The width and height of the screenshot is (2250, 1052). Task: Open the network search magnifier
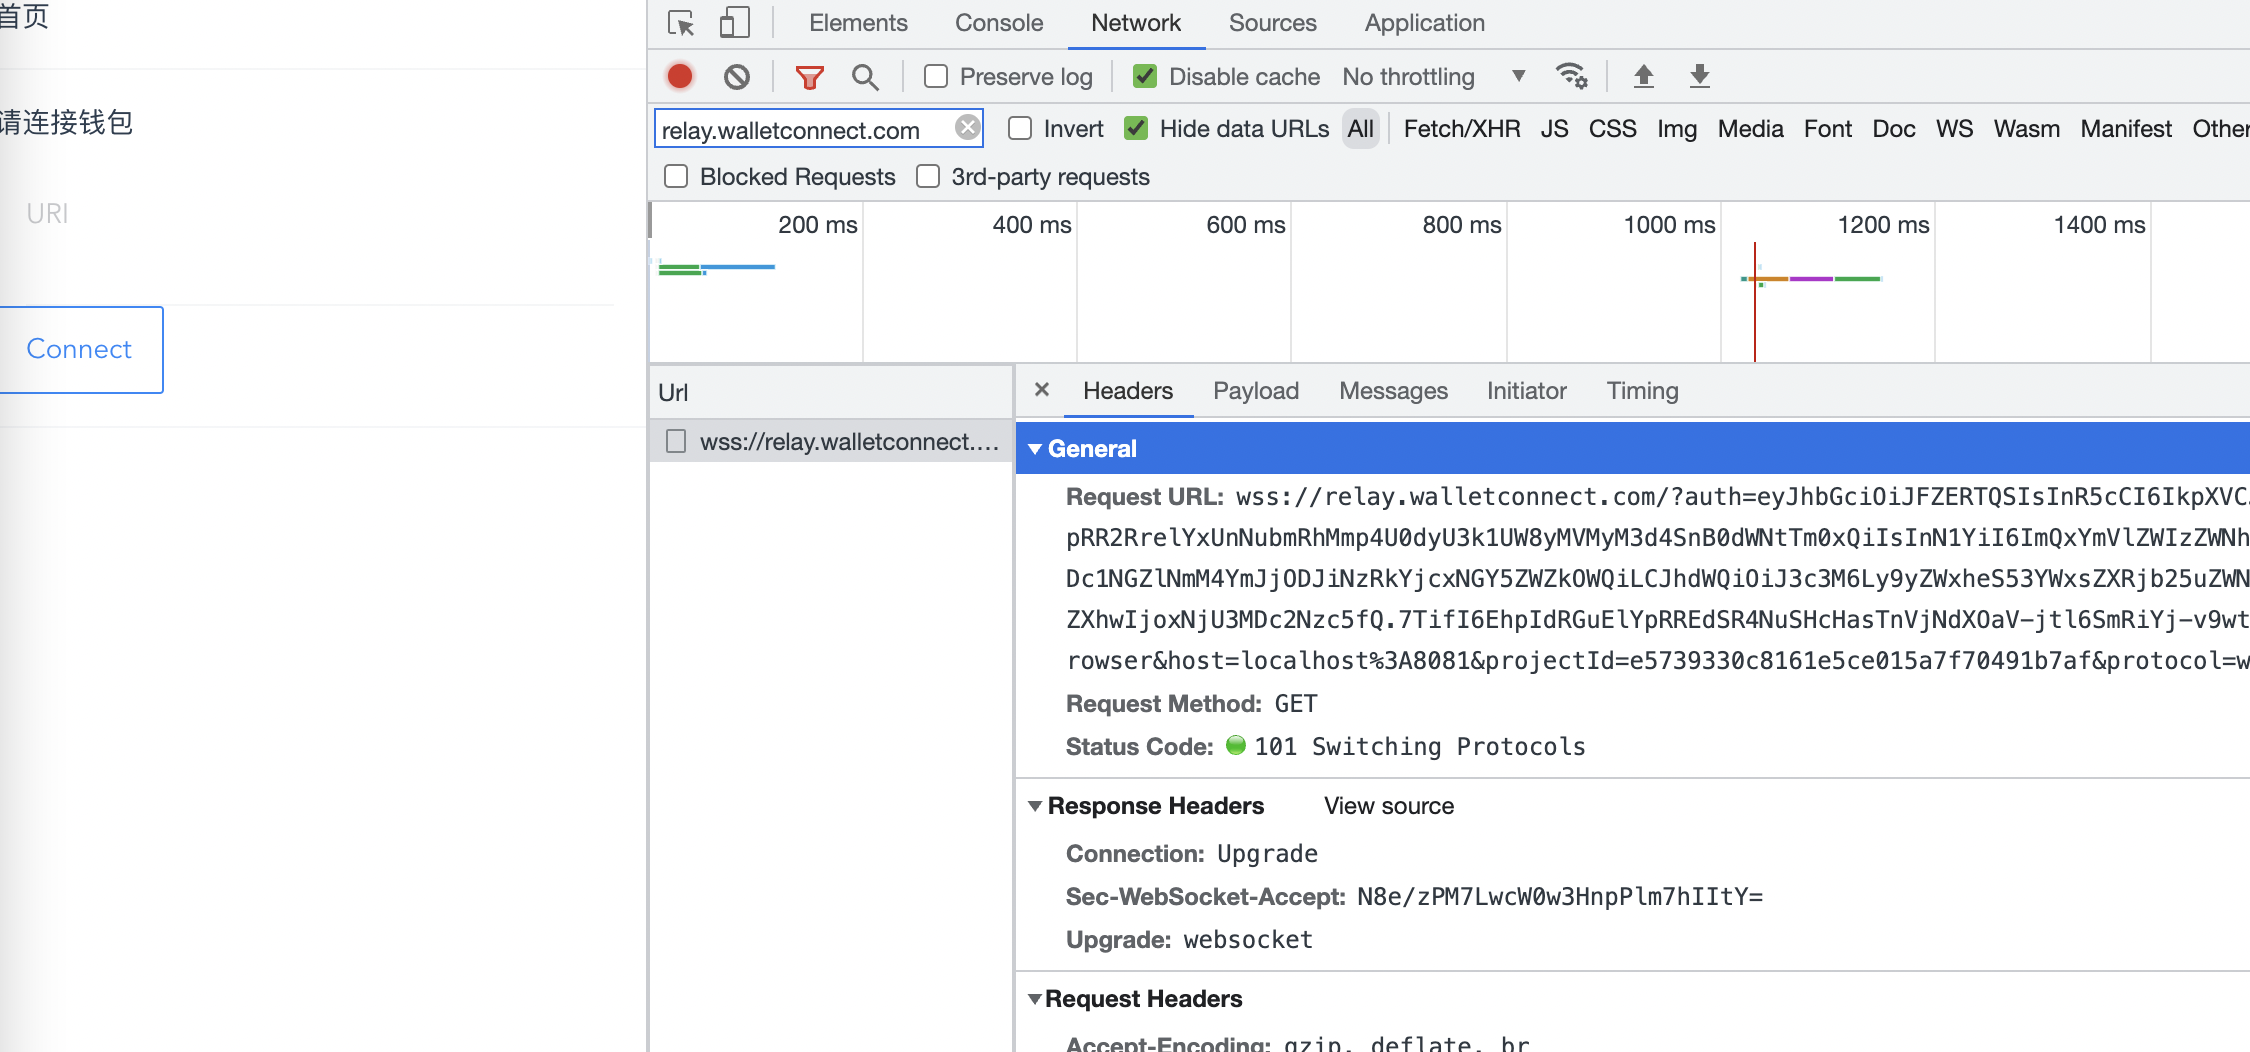(865, 76)
